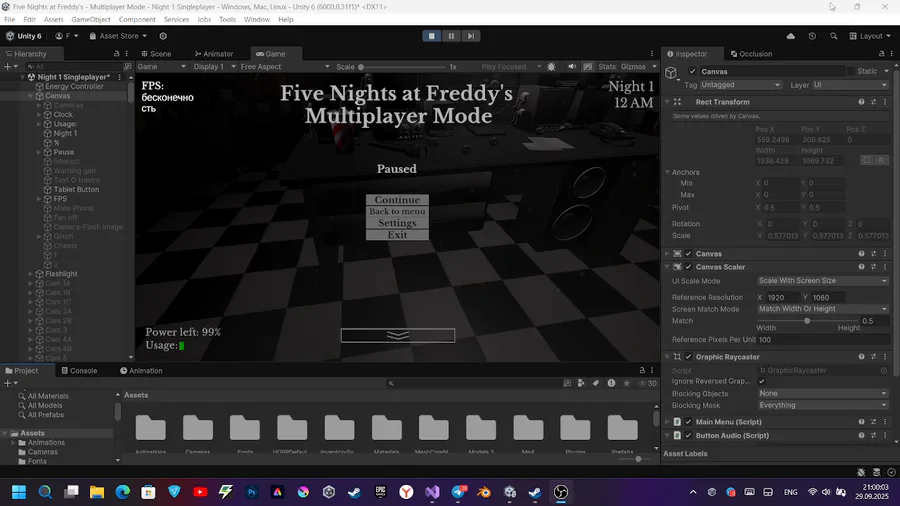This screenshot has height=506, width=900.
Task: Click the Hierarchy create plus button
Action: click(10, 67)
